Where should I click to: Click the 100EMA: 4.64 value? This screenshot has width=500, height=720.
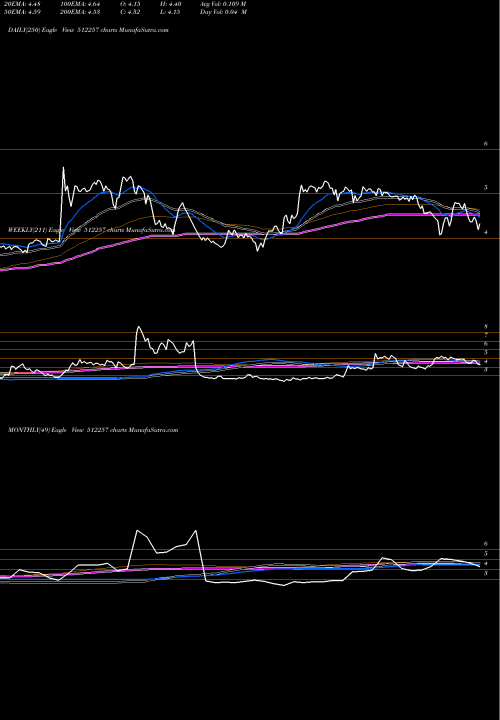click(x=80, y=4)
